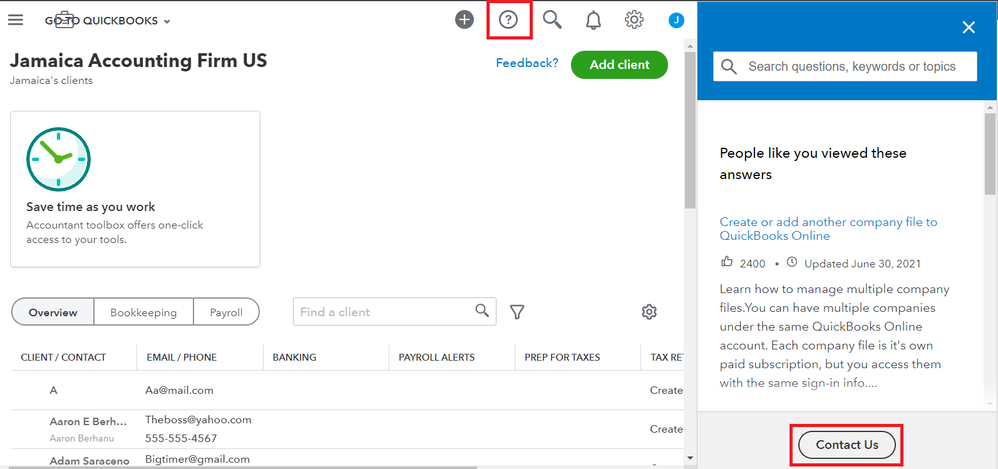This screenshot has height=469, width=998.
Task: Click the thumbs up icon beside 2400
Action: click(x=726, y=262)
